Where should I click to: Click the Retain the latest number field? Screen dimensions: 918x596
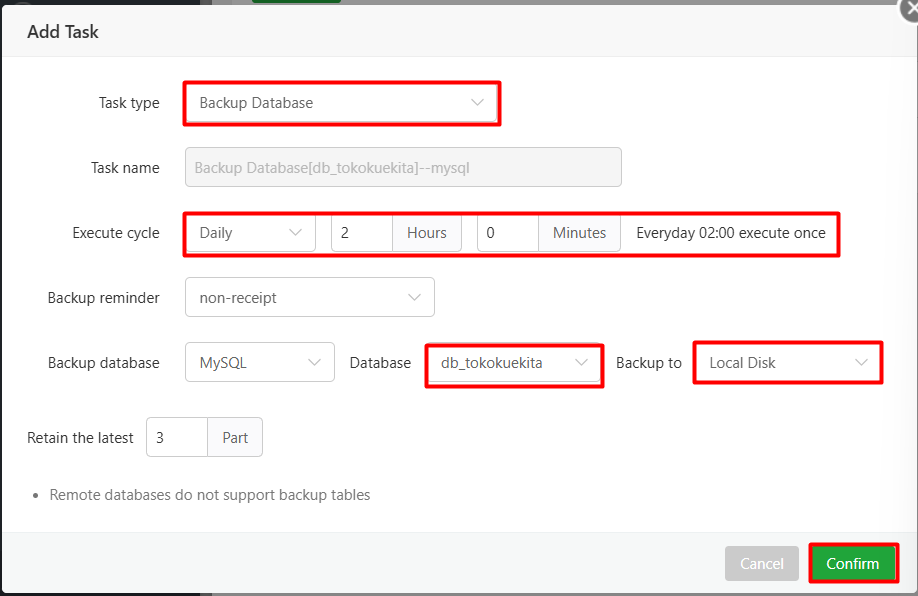pyautogui.click(x=176, y=437)
